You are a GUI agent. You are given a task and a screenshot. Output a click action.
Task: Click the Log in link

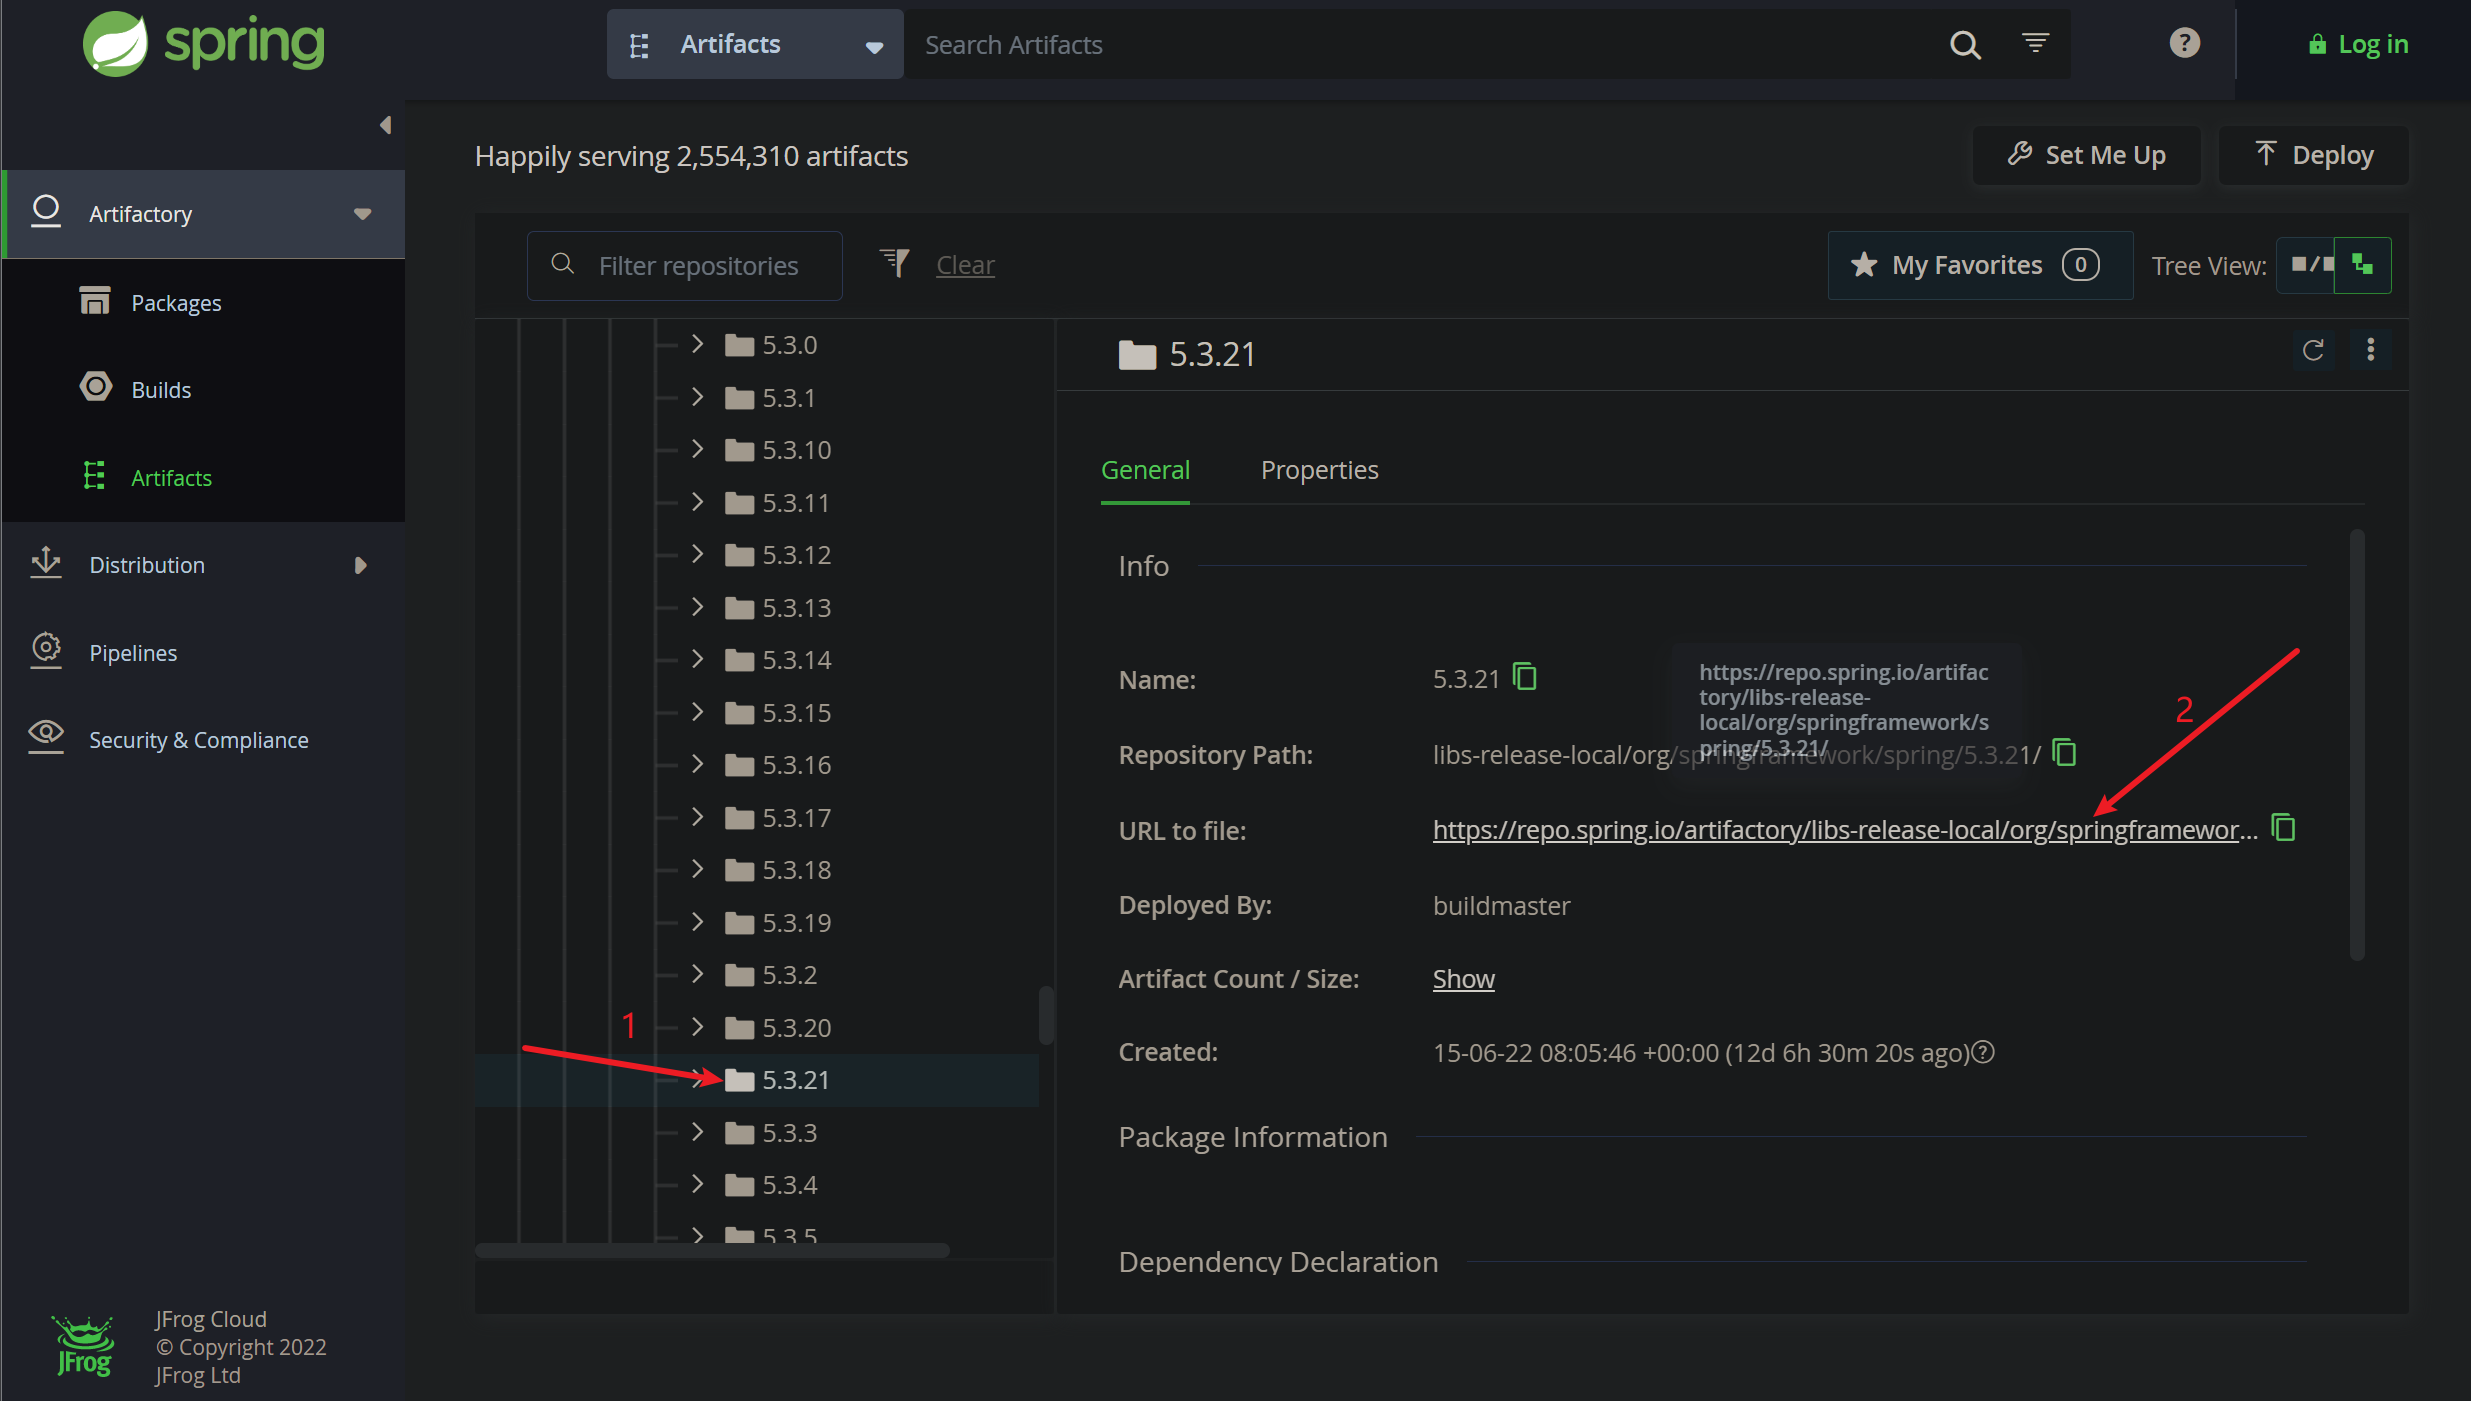click(2358, 44)
